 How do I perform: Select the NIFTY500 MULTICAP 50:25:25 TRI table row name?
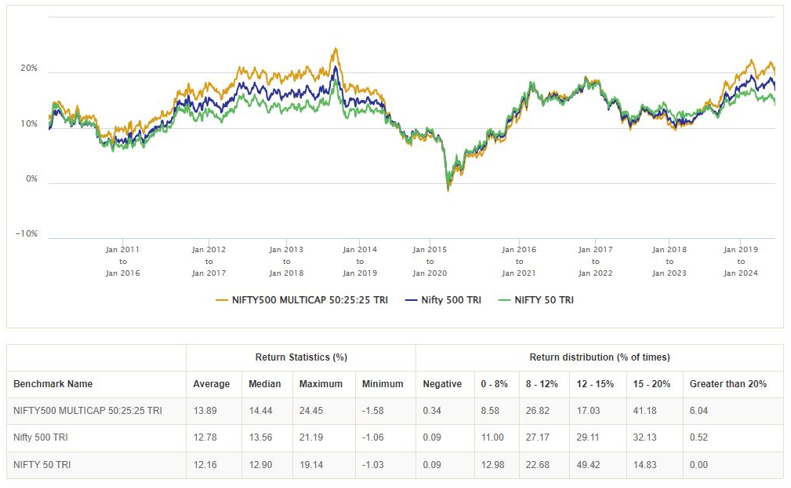pyautogui.click(x=88, y=411)
